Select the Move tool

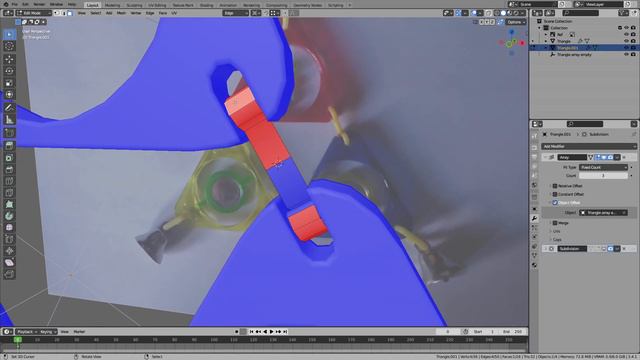9,59
